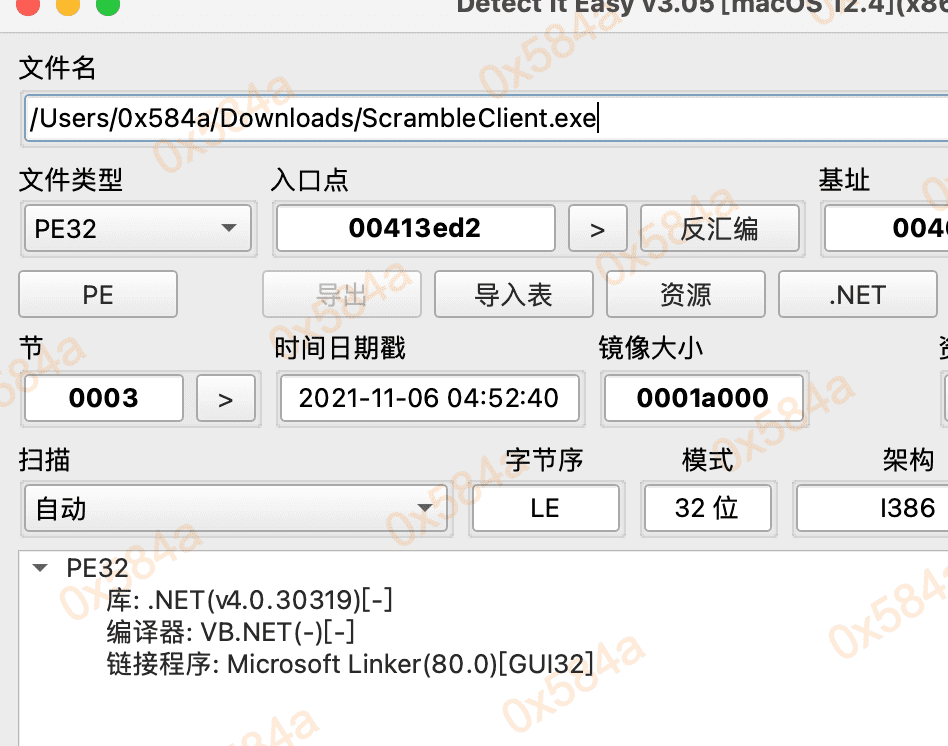948x746 pixels.
Task: Click the image size field 0001a000
Action: pyautogui.click(x=702, y=399)
